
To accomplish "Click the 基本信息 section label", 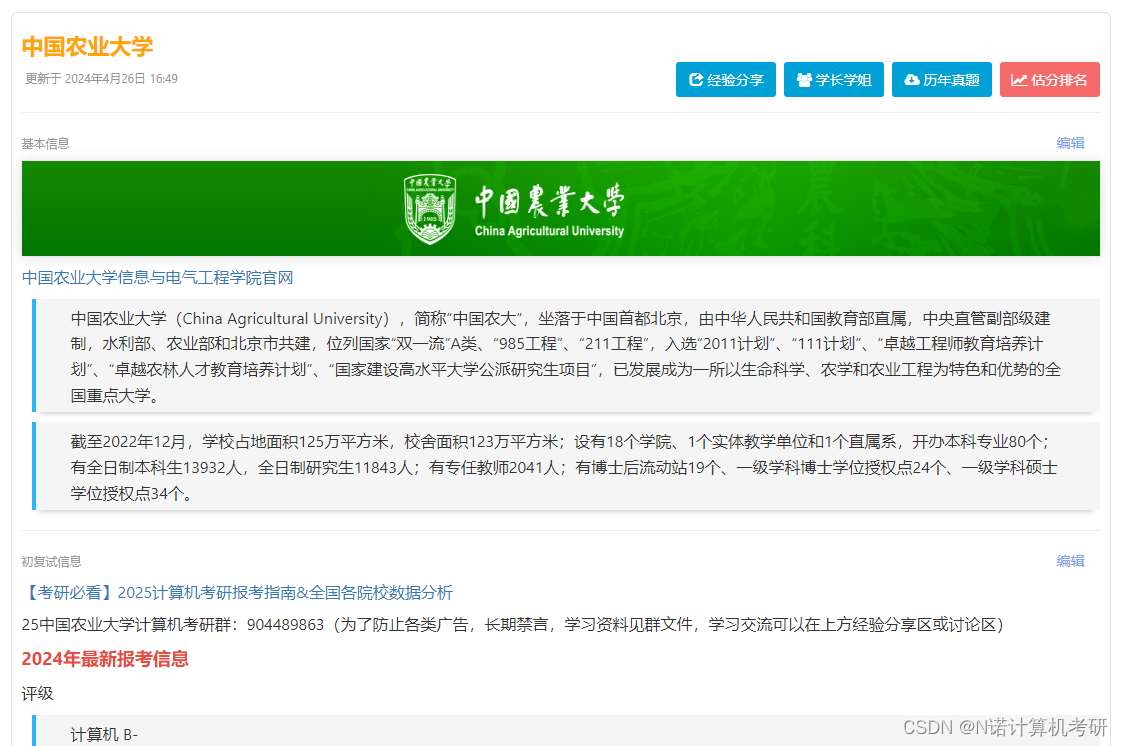I will coord(45,144).
